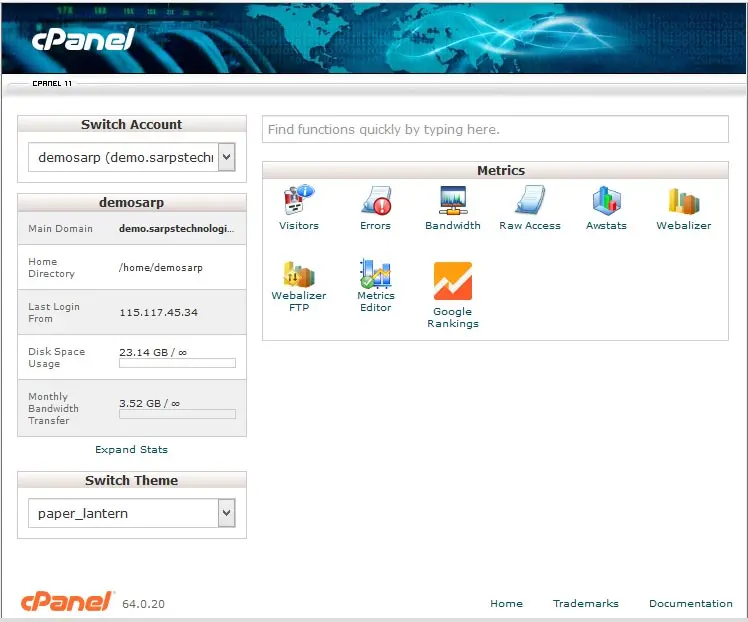Click the Disk Space Usage label
Image resolution: width=748 pixels, height=622 pixels.
pos(56,357)
